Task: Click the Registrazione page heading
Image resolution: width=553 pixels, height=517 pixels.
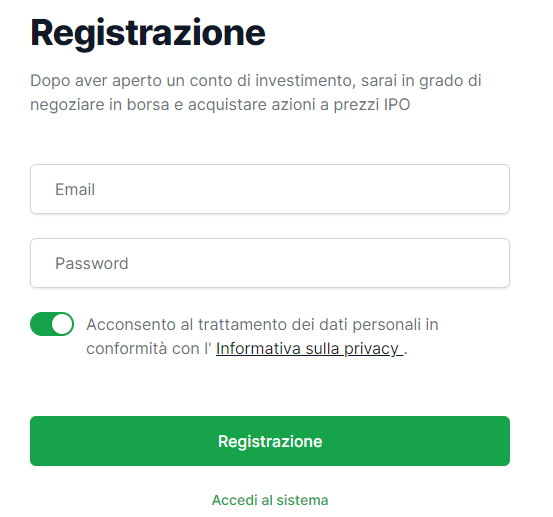Action: (148, 34)
